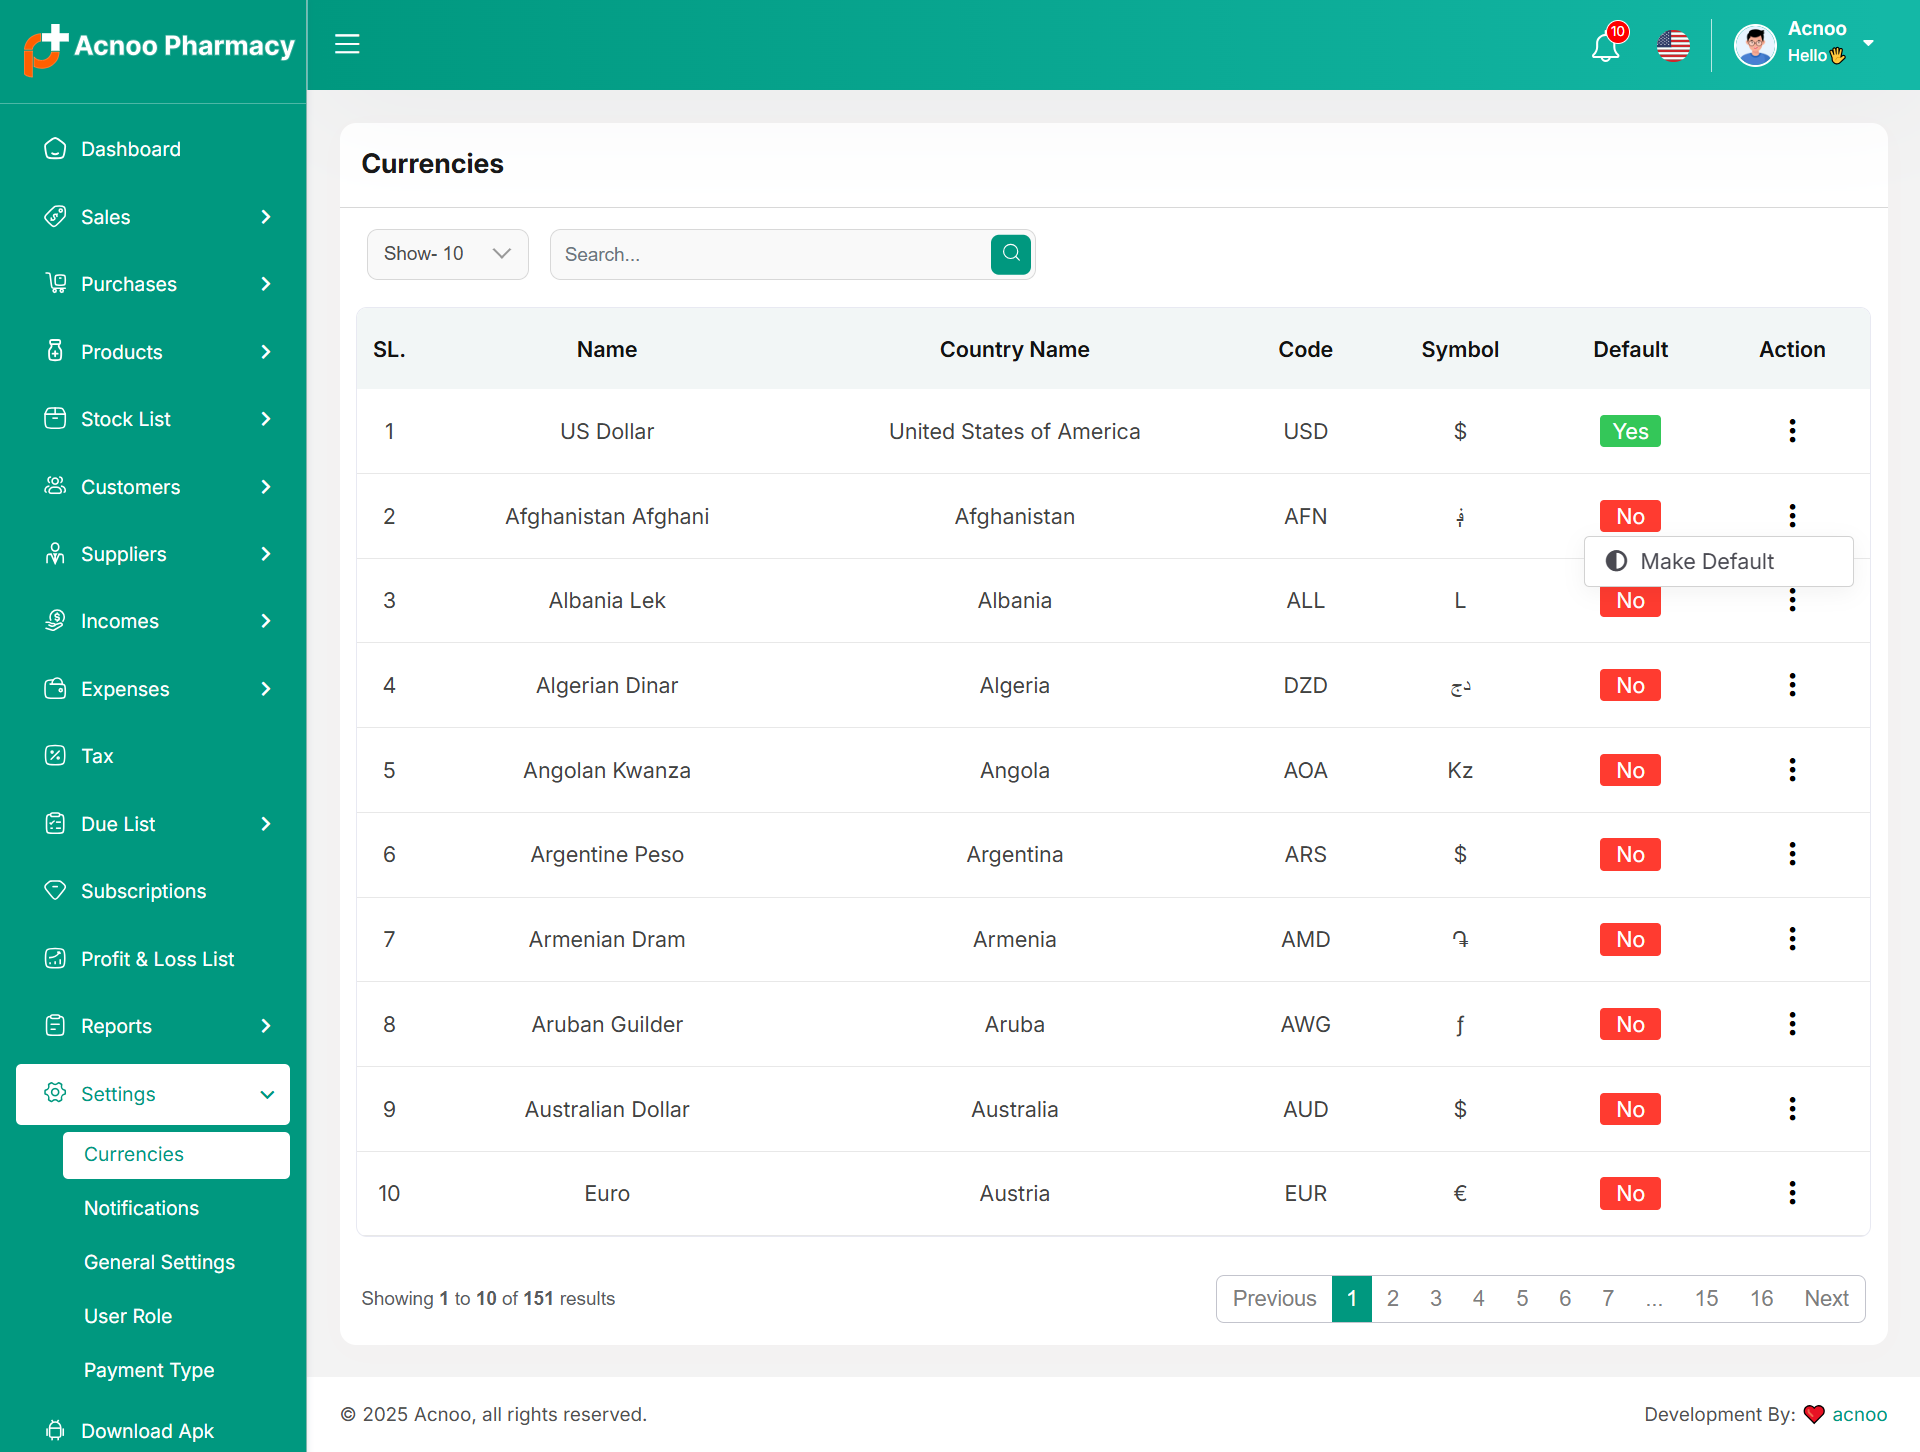Click the Dashboard sidebar icon
The width and height of the screenshot is (1920, 1452).
coord(55,149)
